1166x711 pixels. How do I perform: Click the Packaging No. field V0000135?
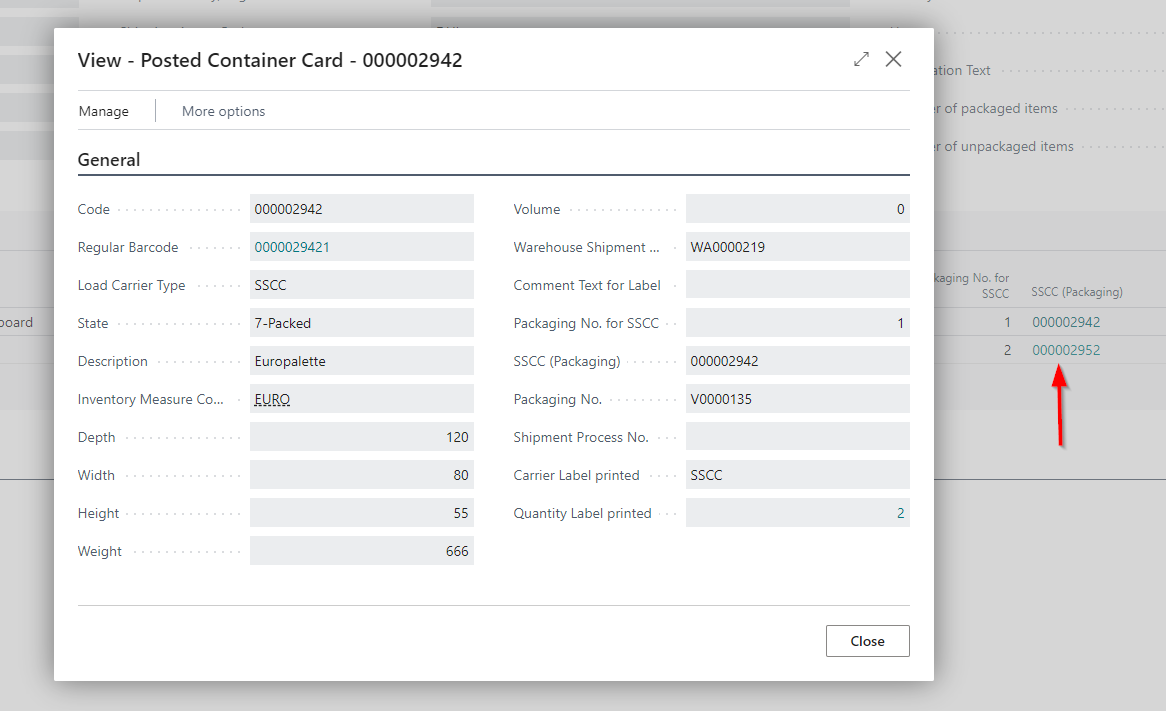coord(797,399)
